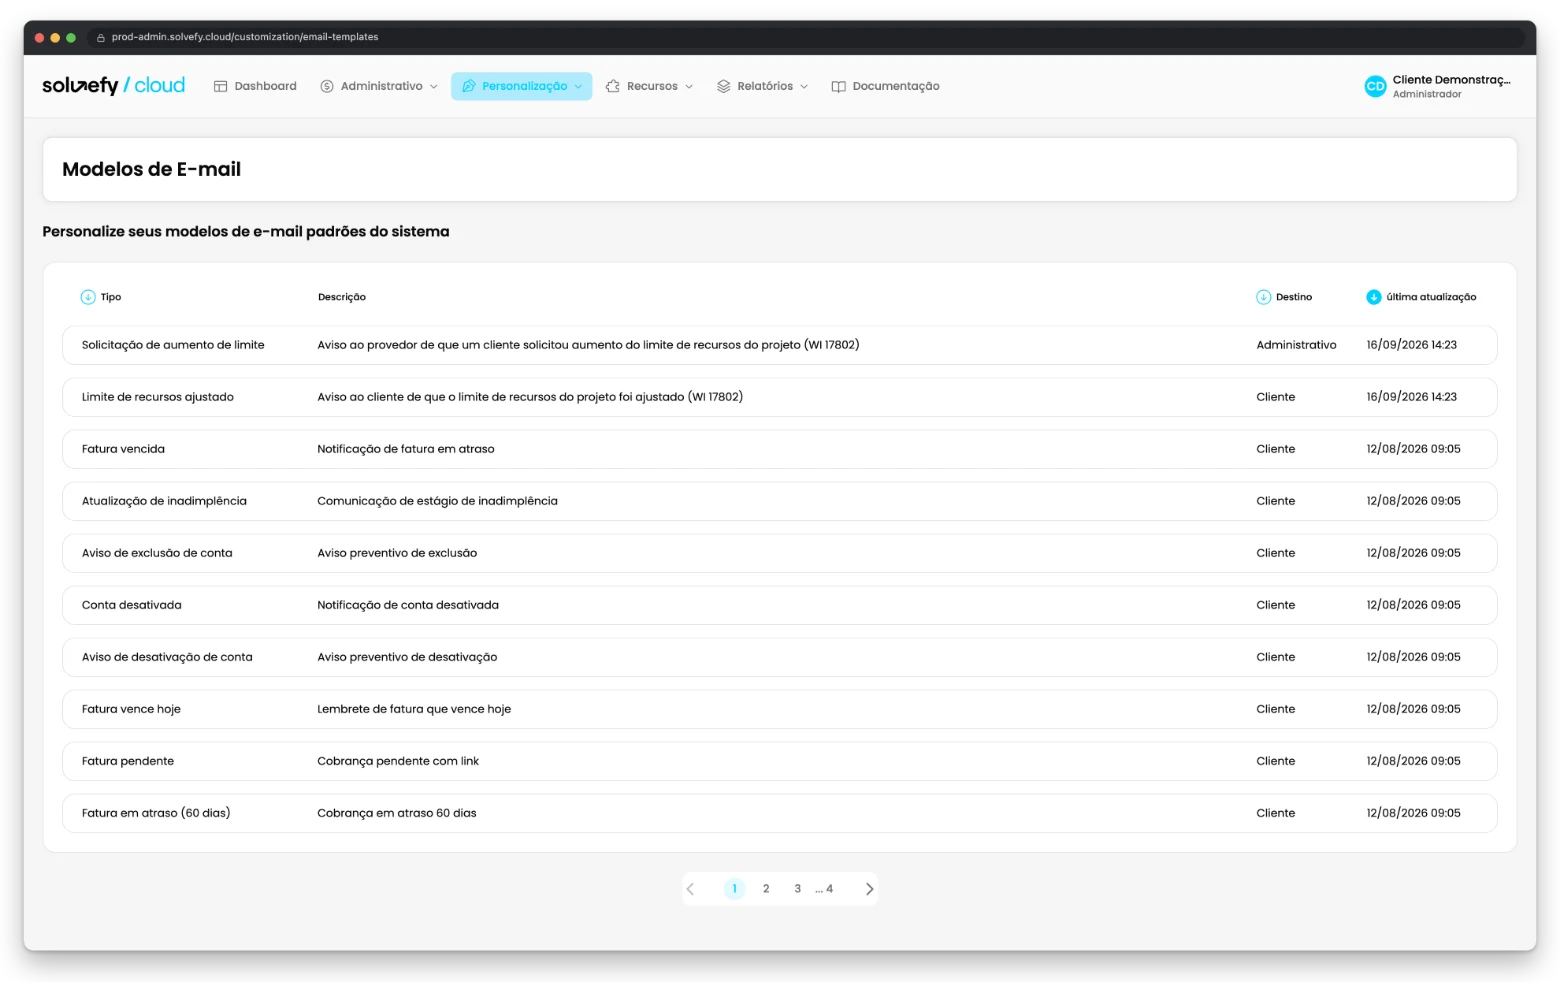Image resolution: width=1560 pixels, height=982 pixels.
Task: Click the Personalização megaphone icon
Action: 469,86
